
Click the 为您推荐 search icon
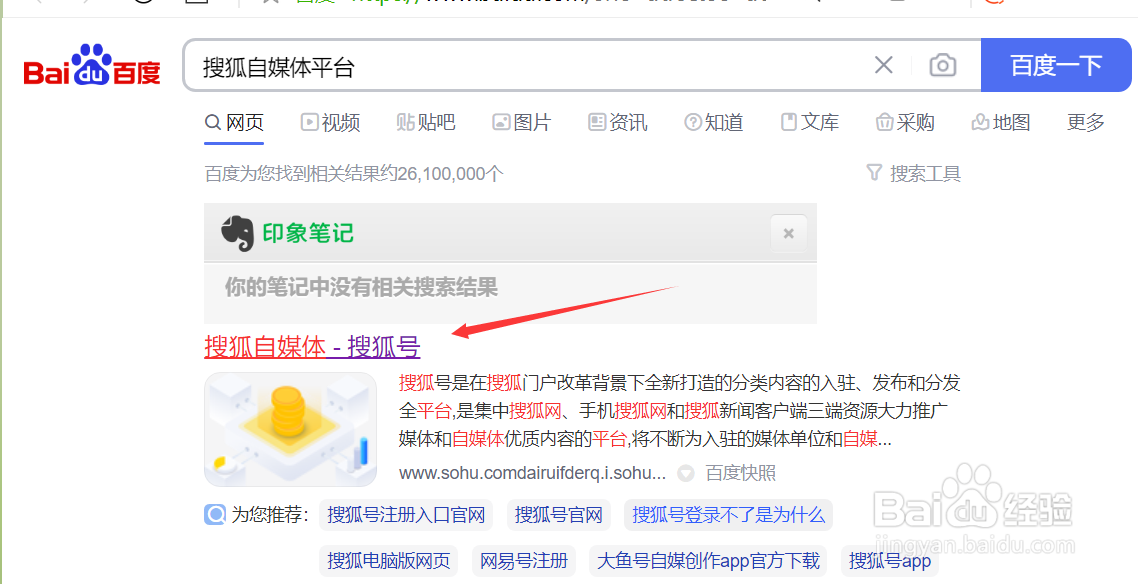coord(215,515)
